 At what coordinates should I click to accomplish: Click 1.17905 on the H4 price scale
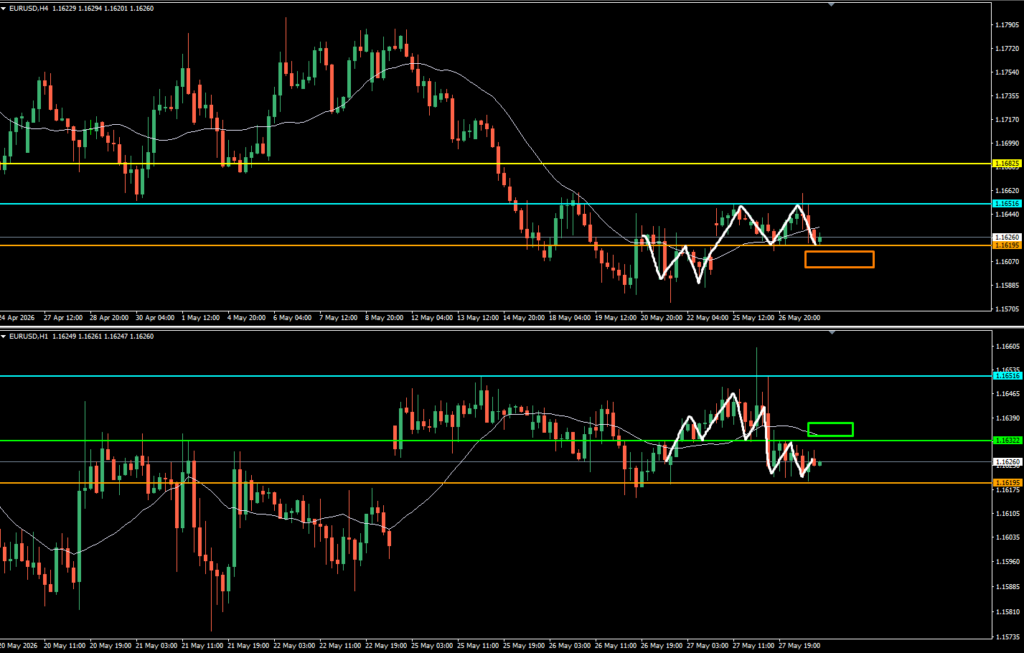pyautogui.click(x=1006, y=25)
